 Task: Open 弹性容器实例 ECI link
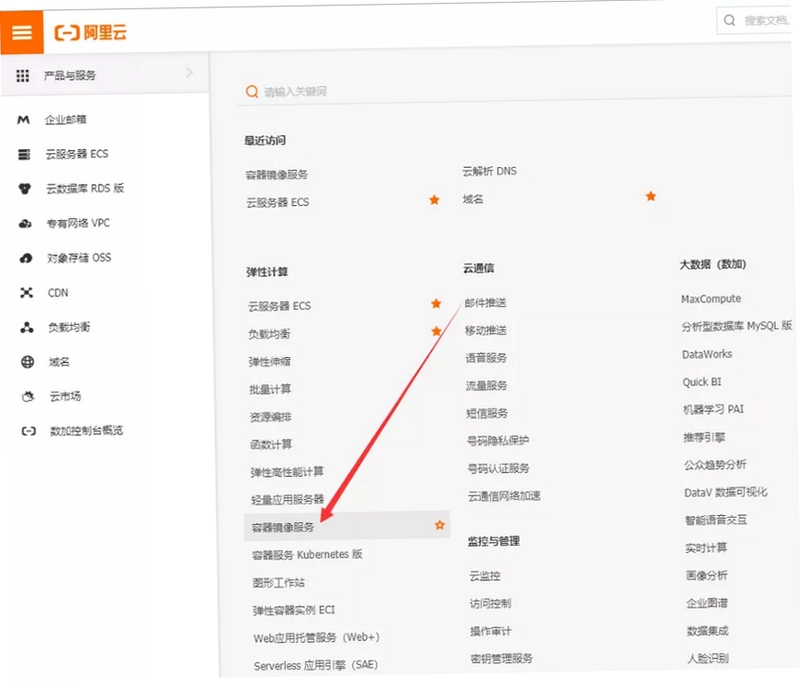point(294,611)
